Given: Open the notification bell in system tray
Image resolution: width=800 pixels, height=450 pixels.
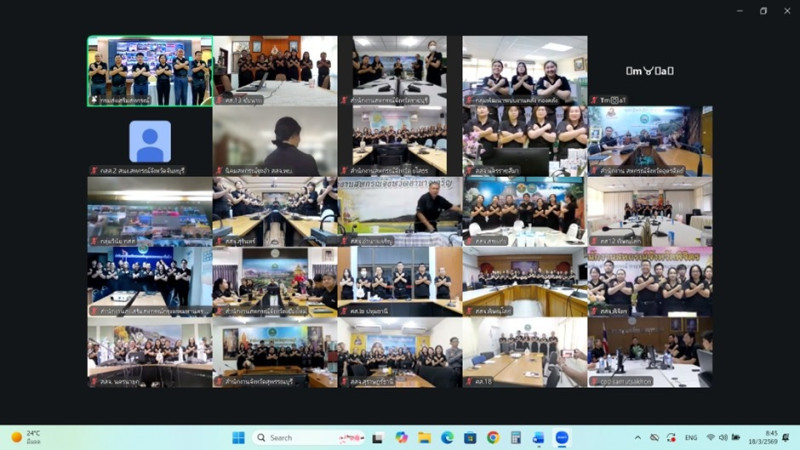Looking at the screenshot, I should click(x=787, y=437).
